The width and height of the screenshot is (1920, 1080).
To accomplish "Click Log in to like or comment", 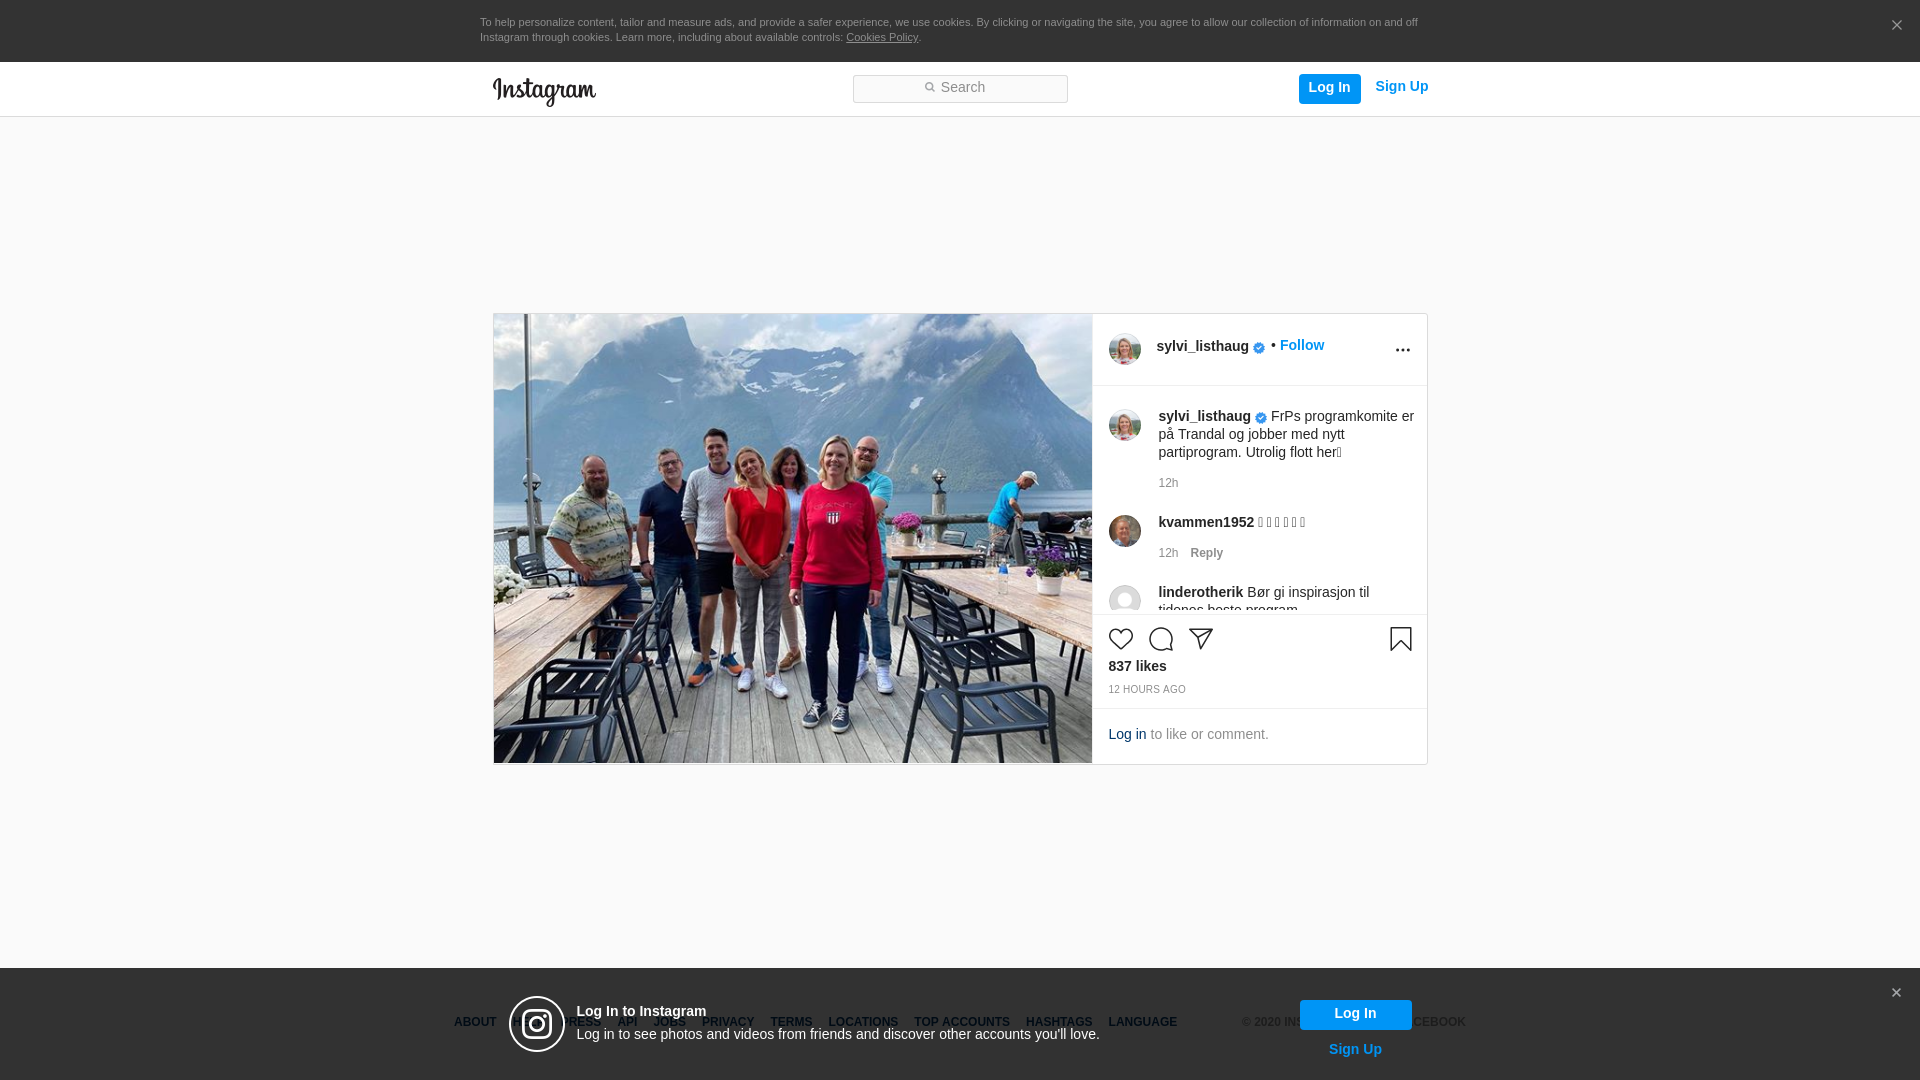I will 1128,734.
